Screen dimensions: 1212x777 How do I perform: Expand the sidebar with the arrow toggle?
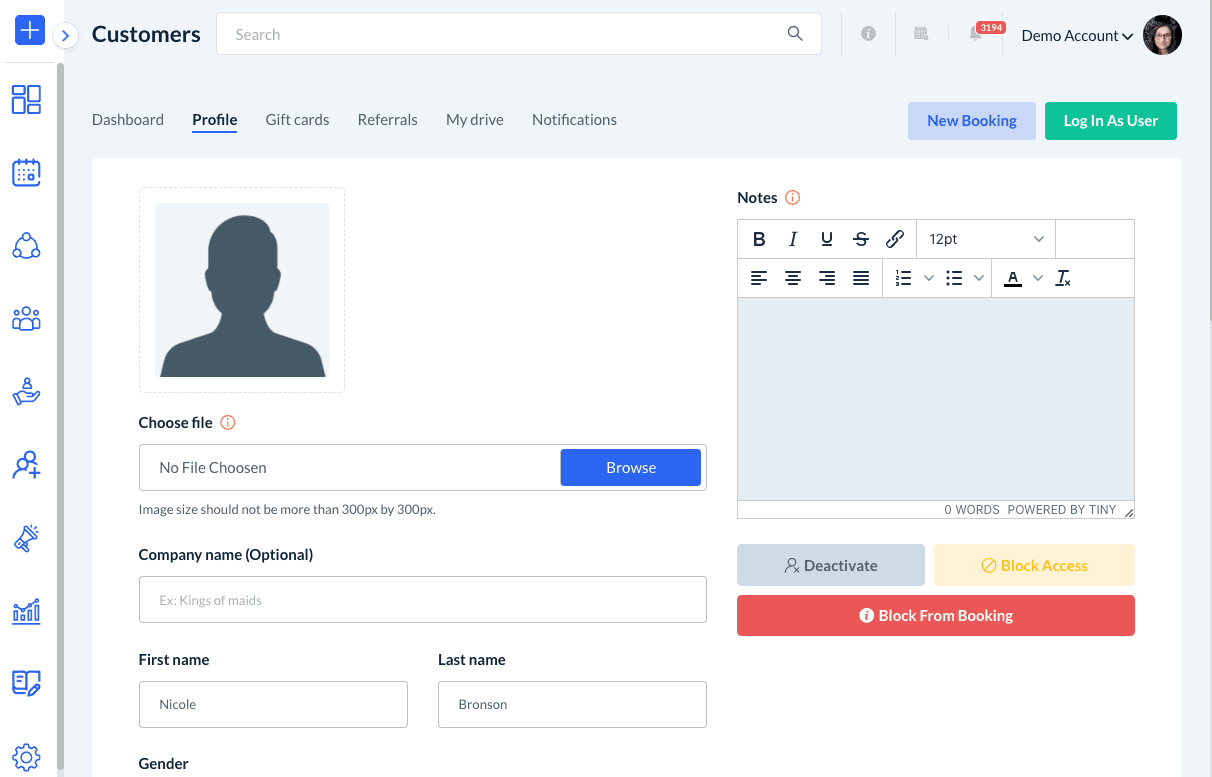coord(65,36)
